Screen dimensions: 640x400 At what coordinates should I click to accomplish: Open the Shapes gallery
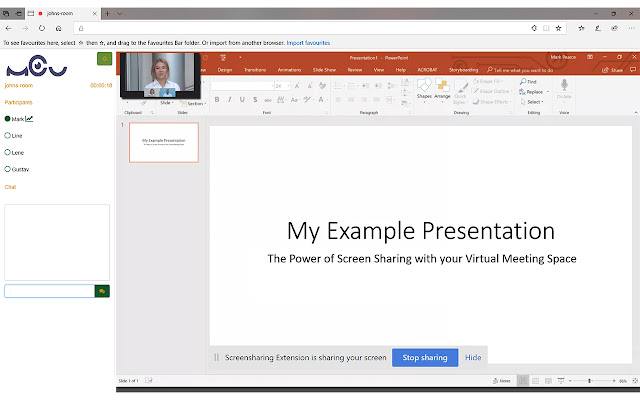[x=424, y=92]
